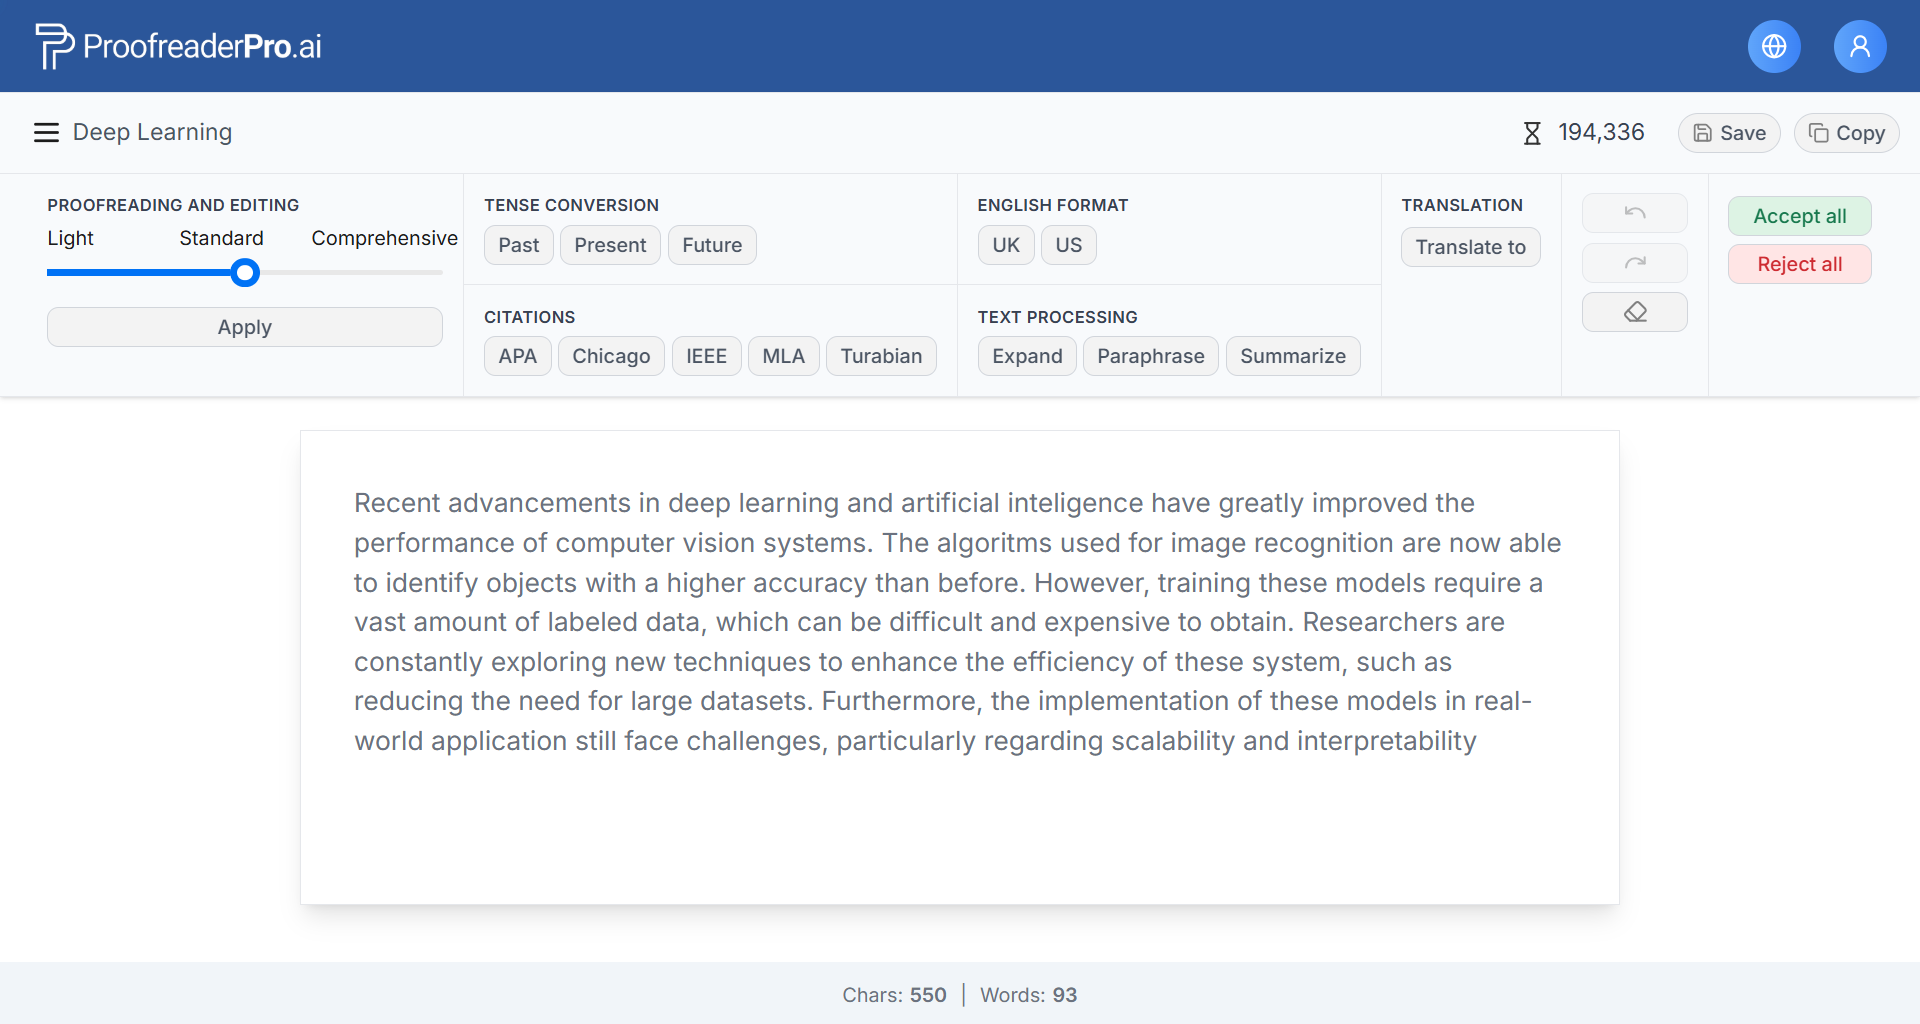The image size is (1920, 1024).
Task: Click the hourglass credits icon
Action: pyautogui.click(x=1531, y=133)
